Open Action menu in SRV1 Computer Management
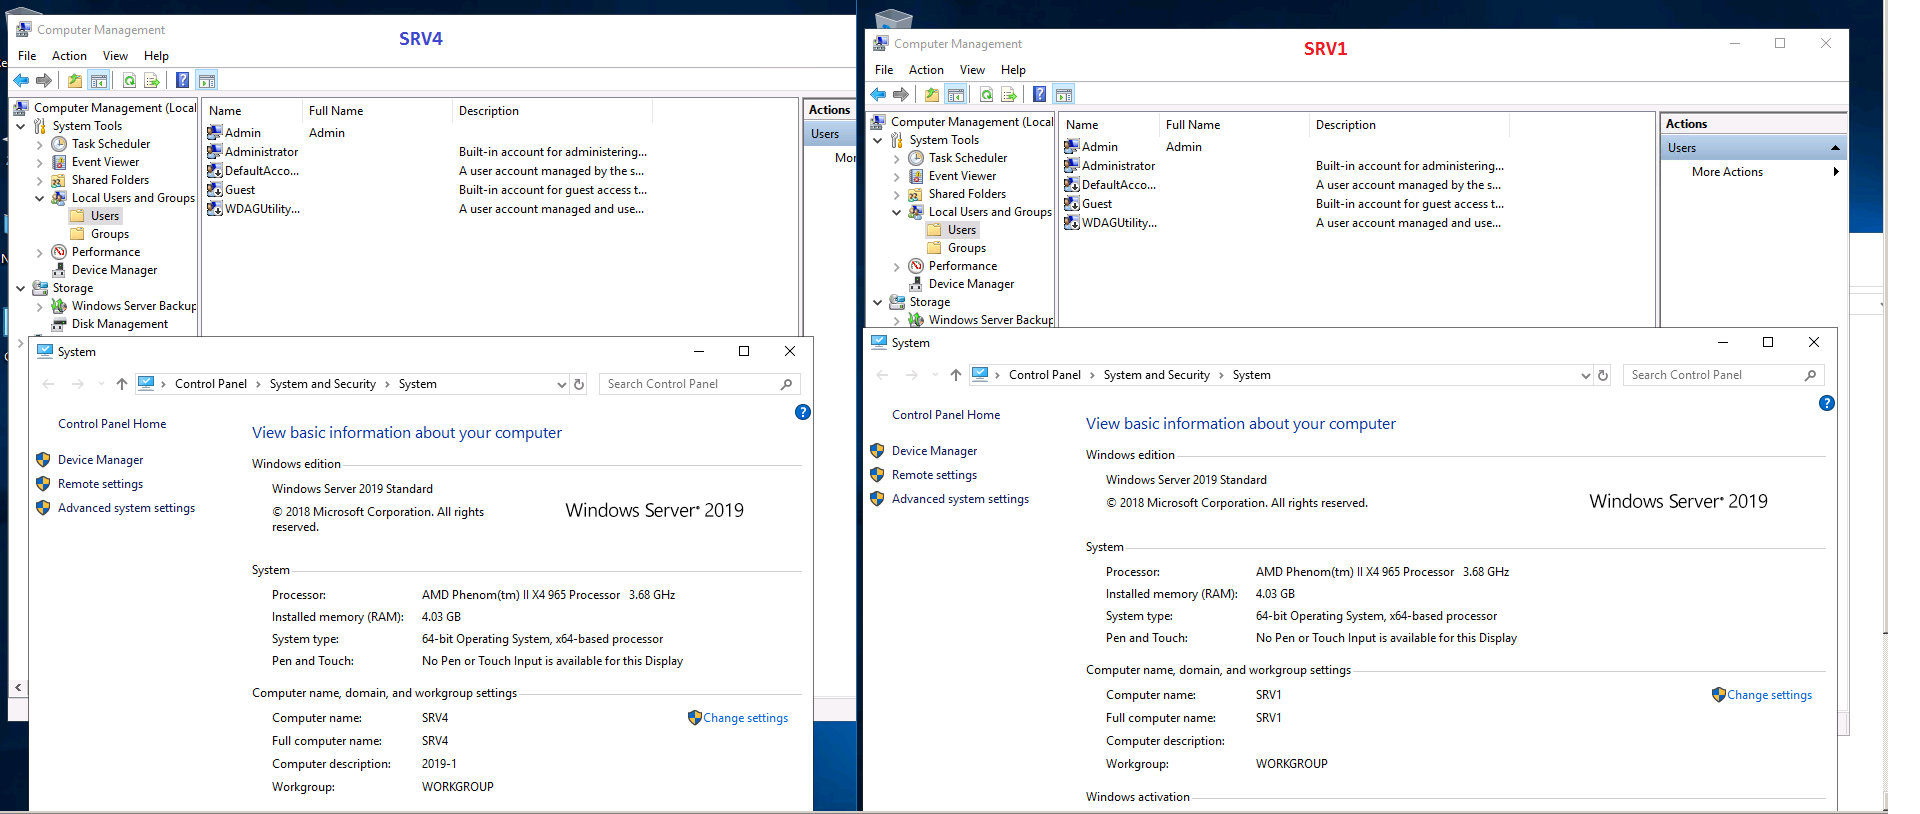1920x814 pixels. pyautogui.click(x=926, y=70)
